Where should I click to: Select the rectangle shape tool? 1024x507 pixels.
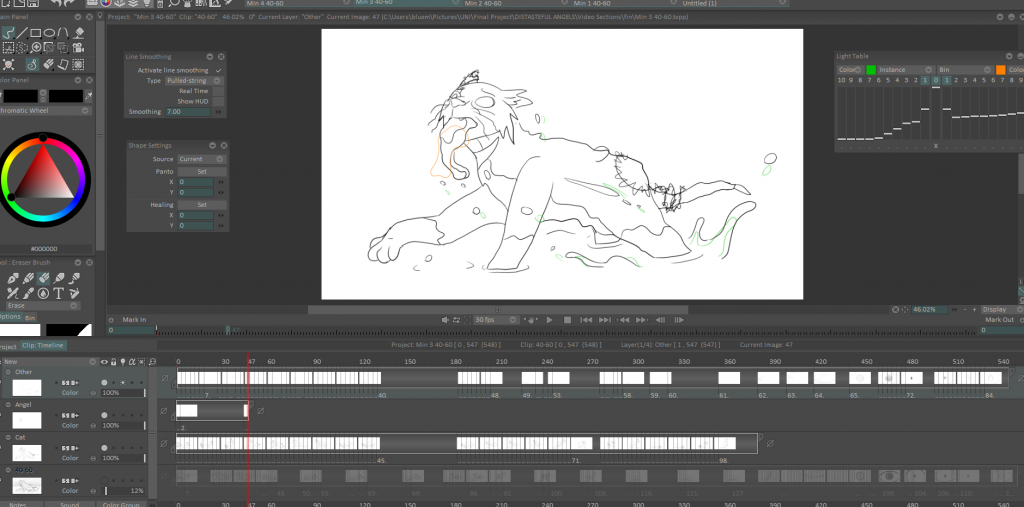pos(36,33)
